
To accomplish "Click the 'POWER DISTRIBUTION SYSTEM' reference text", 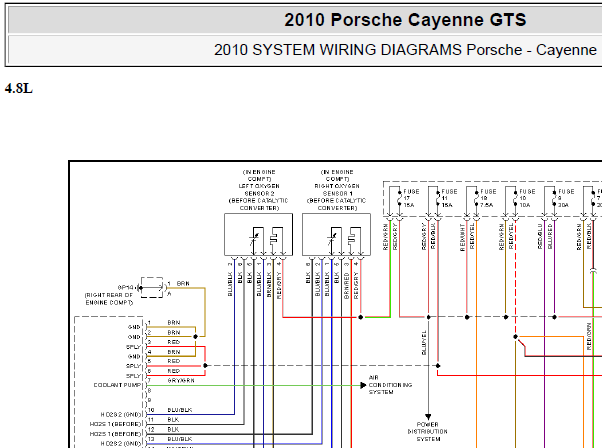I will (x=428, y=432).
